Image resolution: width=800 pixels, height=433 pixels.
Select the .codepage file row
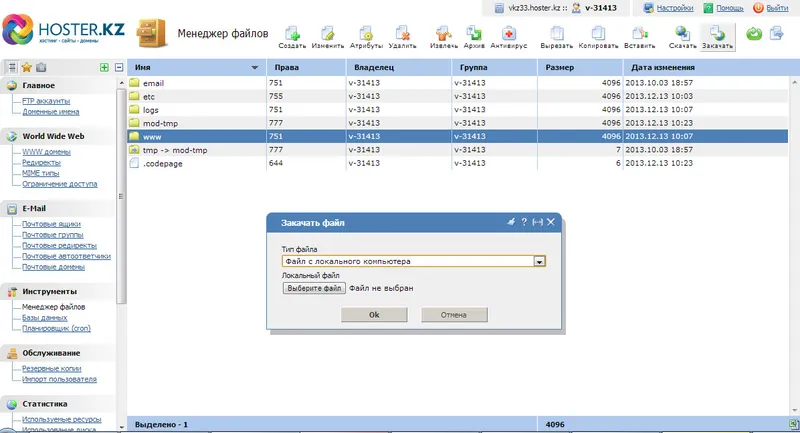[459, 163]
